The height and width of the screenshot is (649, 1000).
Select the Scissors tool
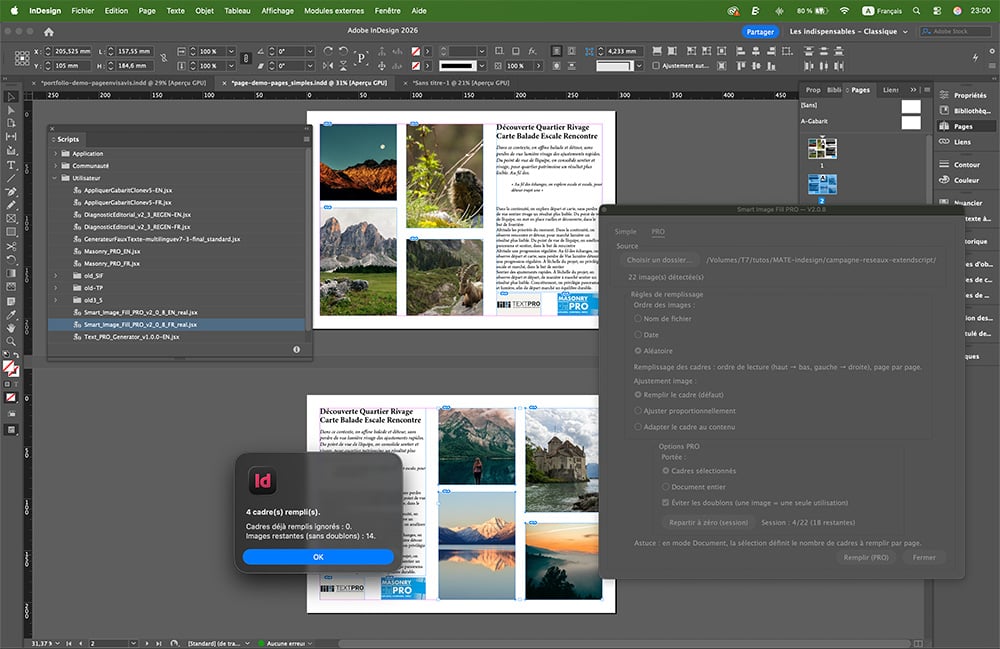coord(11,245)
